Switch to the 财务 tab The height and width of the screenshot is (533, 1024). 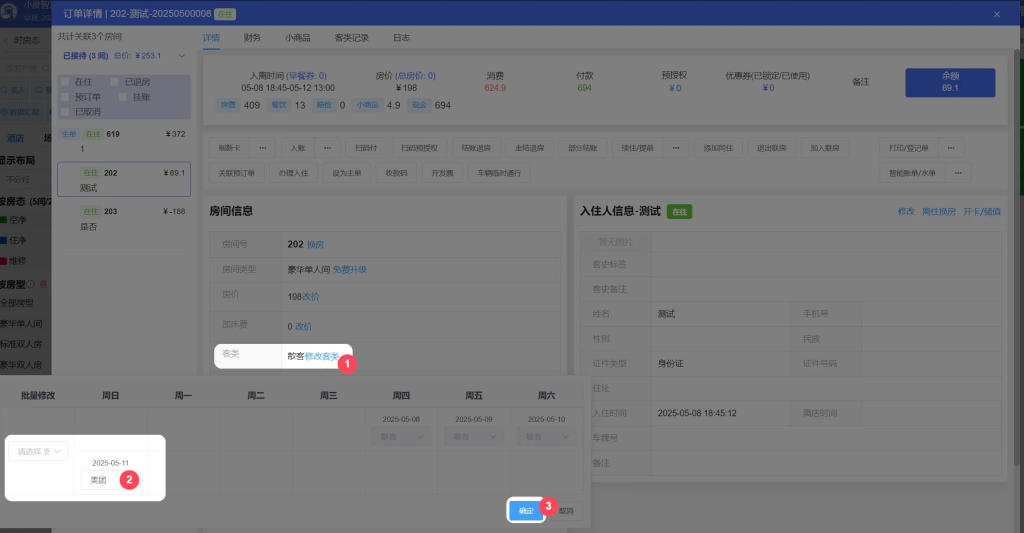click(x=252, y=38)
